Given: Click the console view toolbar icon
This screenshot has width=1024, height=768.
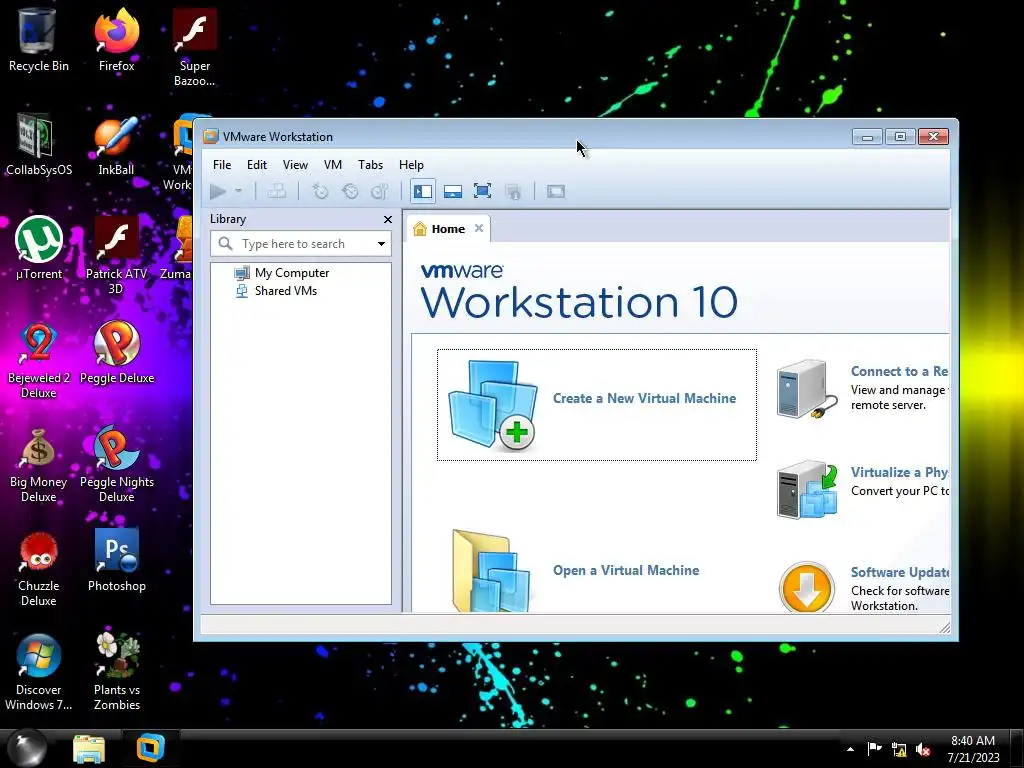Looking at the screenshot, I should point(556,191).
